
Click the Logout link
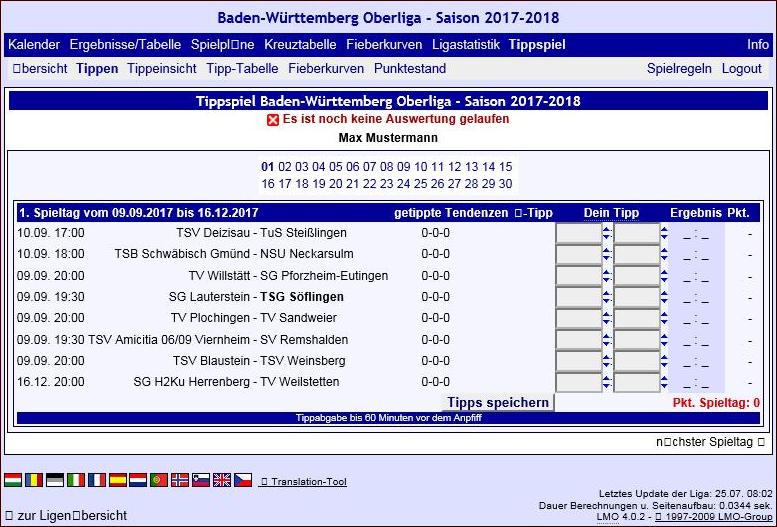tap(741, 69)
